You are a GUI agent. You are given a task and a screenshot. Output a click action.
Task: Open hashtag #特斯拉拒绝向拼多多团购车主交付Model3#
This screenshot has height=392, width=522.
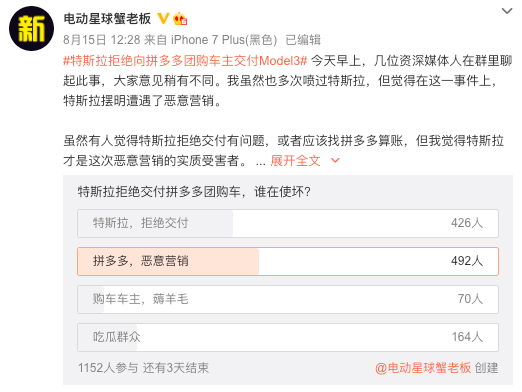point(185,61)
